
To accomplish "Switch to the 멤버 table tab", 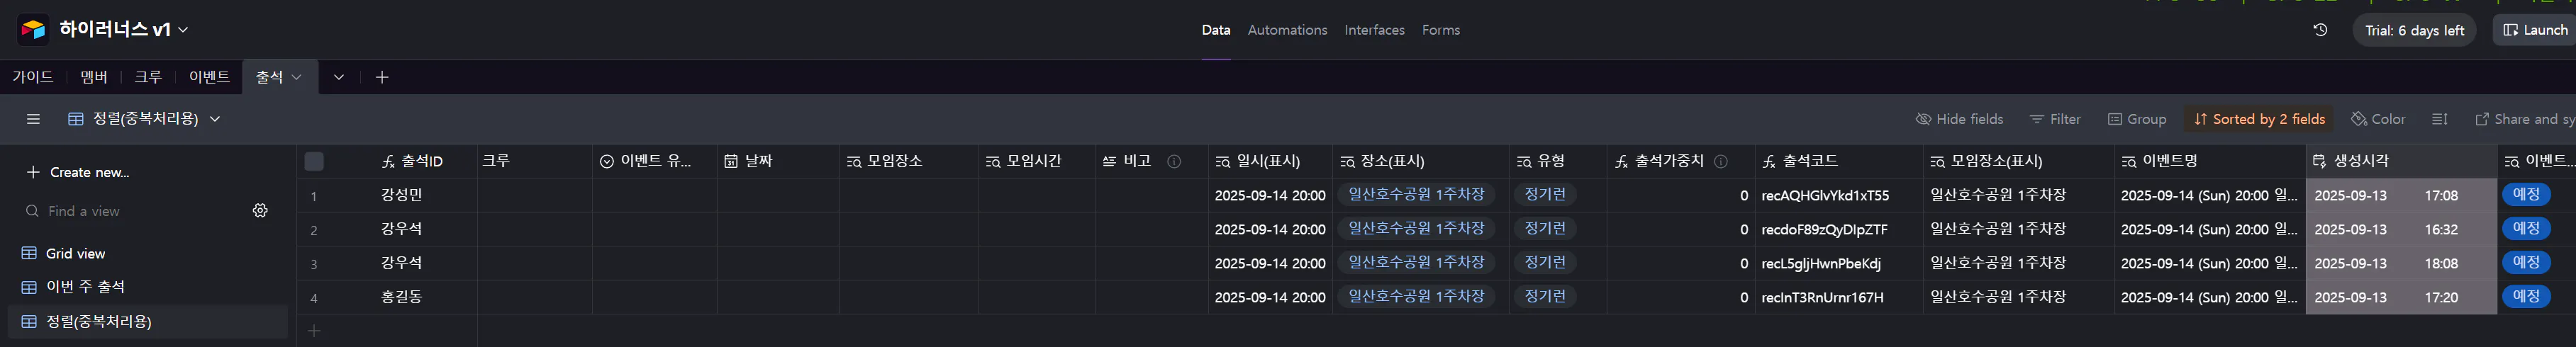I will [x=94, y=77].
